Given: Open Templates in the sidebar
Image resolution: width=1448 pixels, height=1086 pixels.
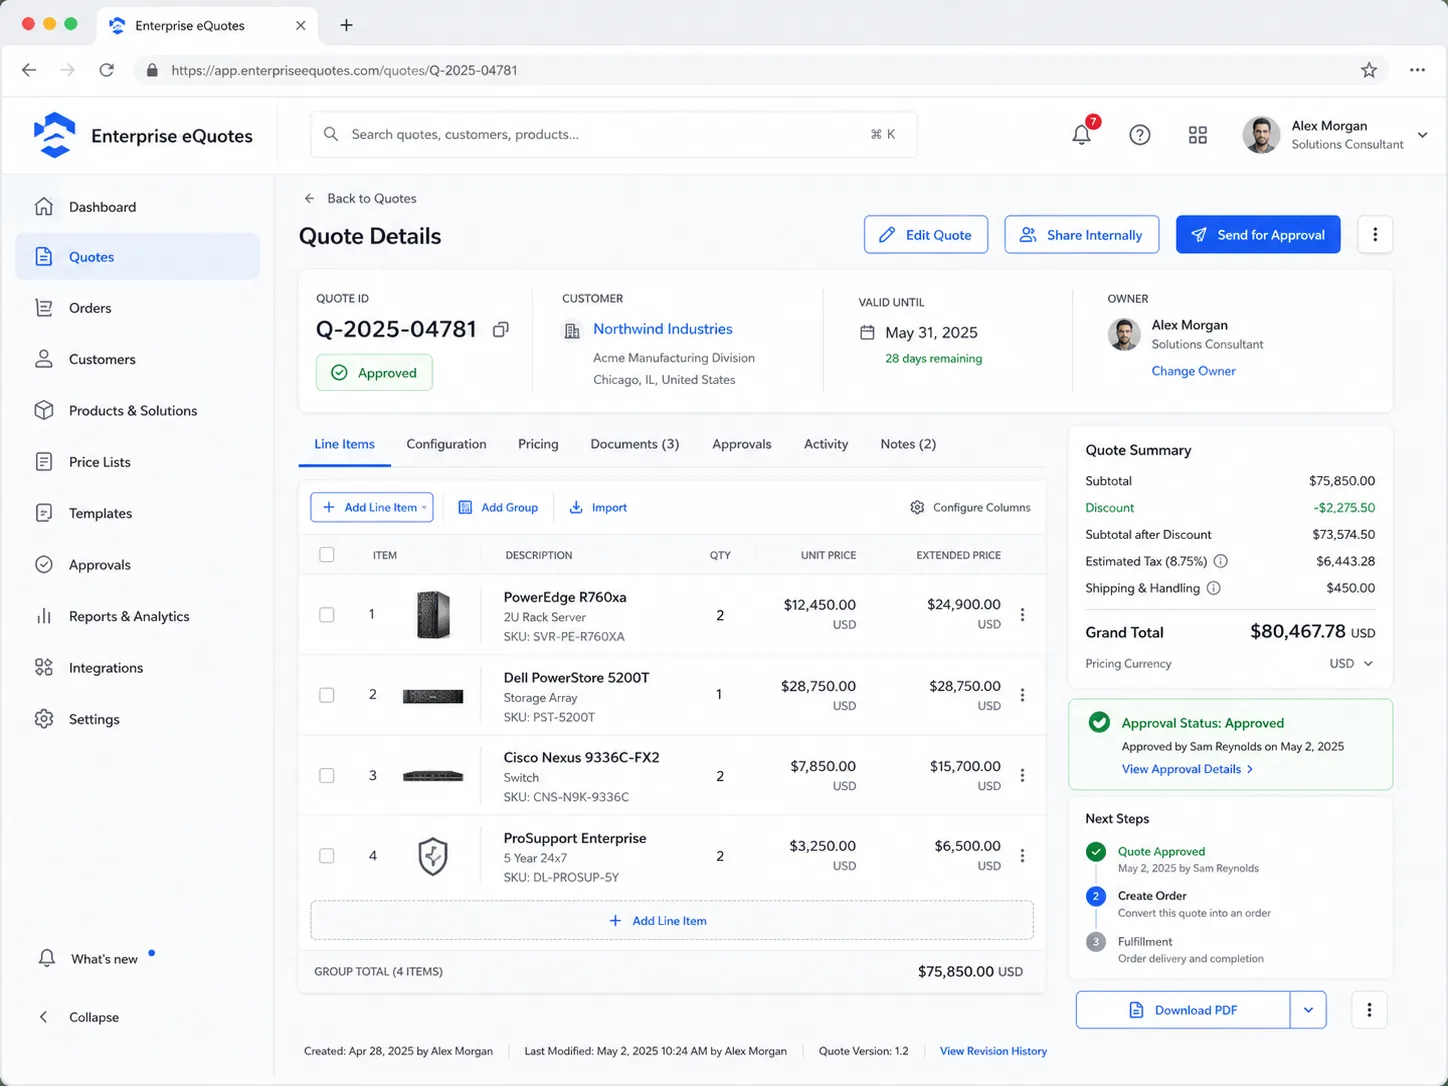Looking at the screenshot, I should tap(138, 513).
